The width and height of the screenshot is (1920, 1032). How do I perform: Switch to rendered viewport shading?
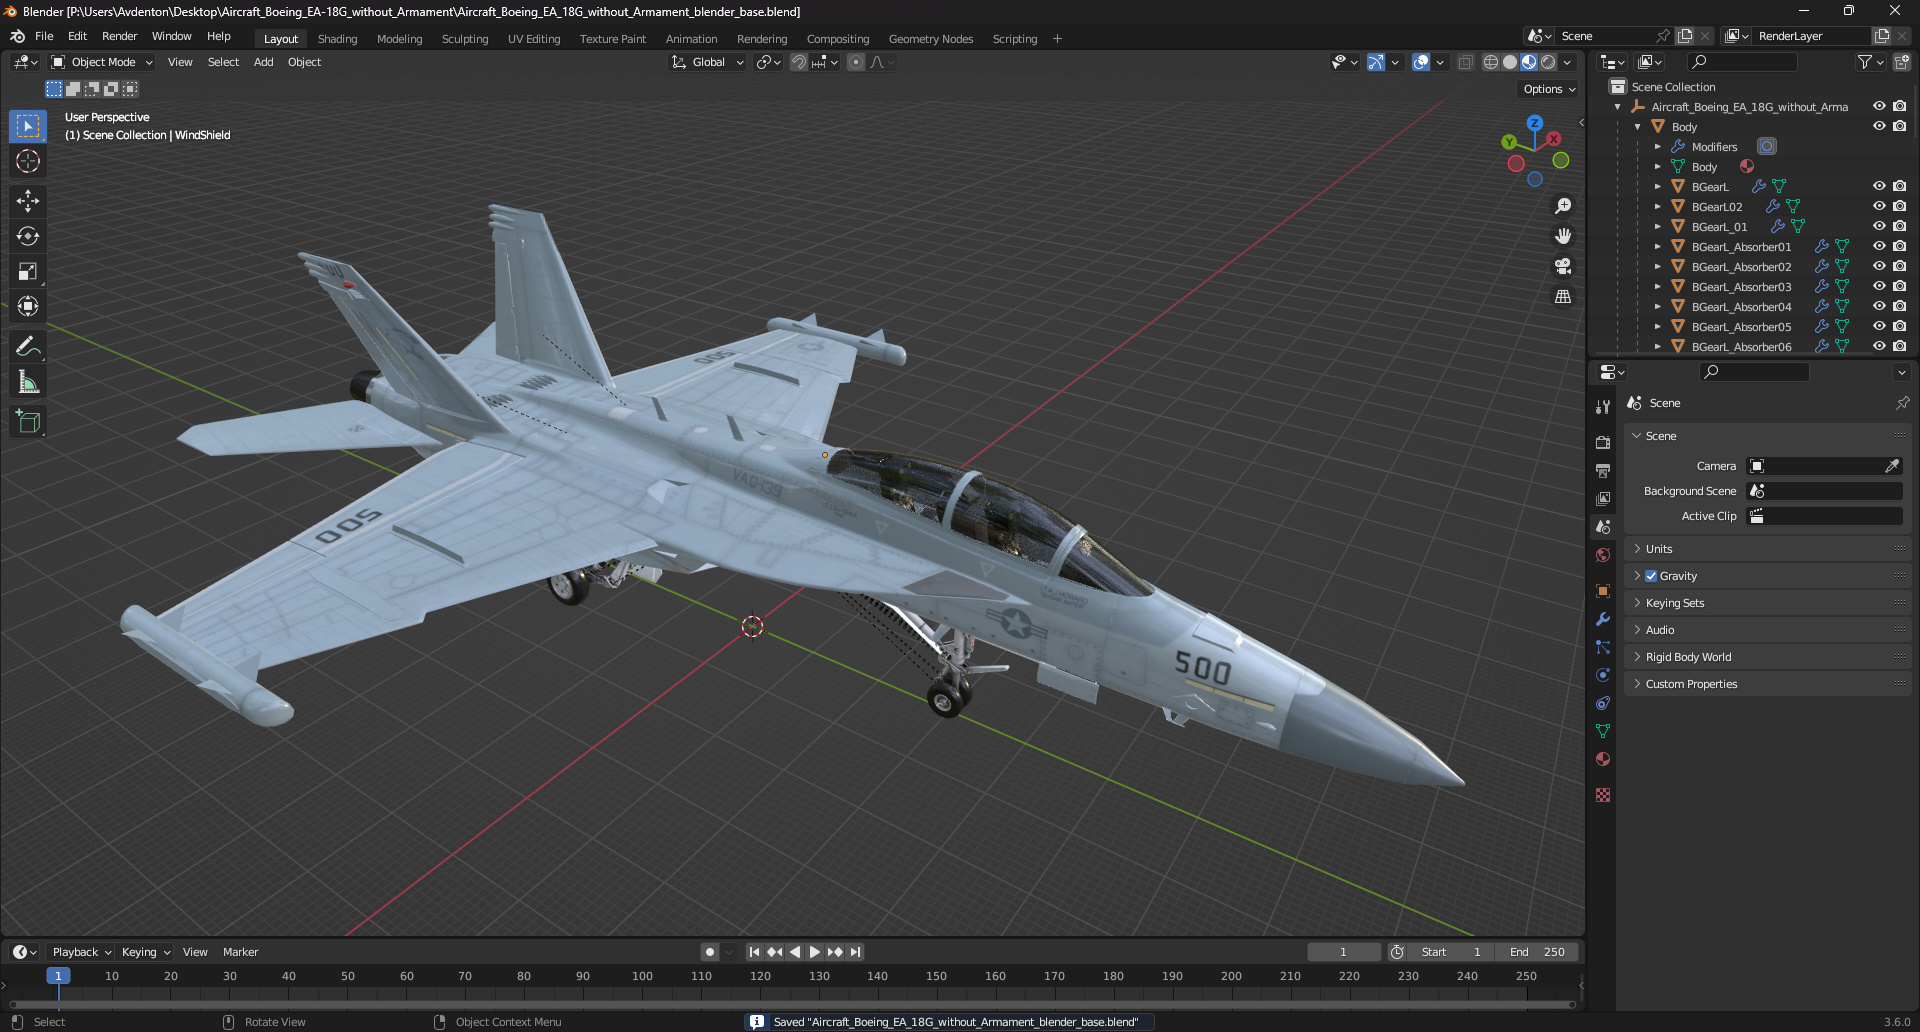[x=1548, y=62]
